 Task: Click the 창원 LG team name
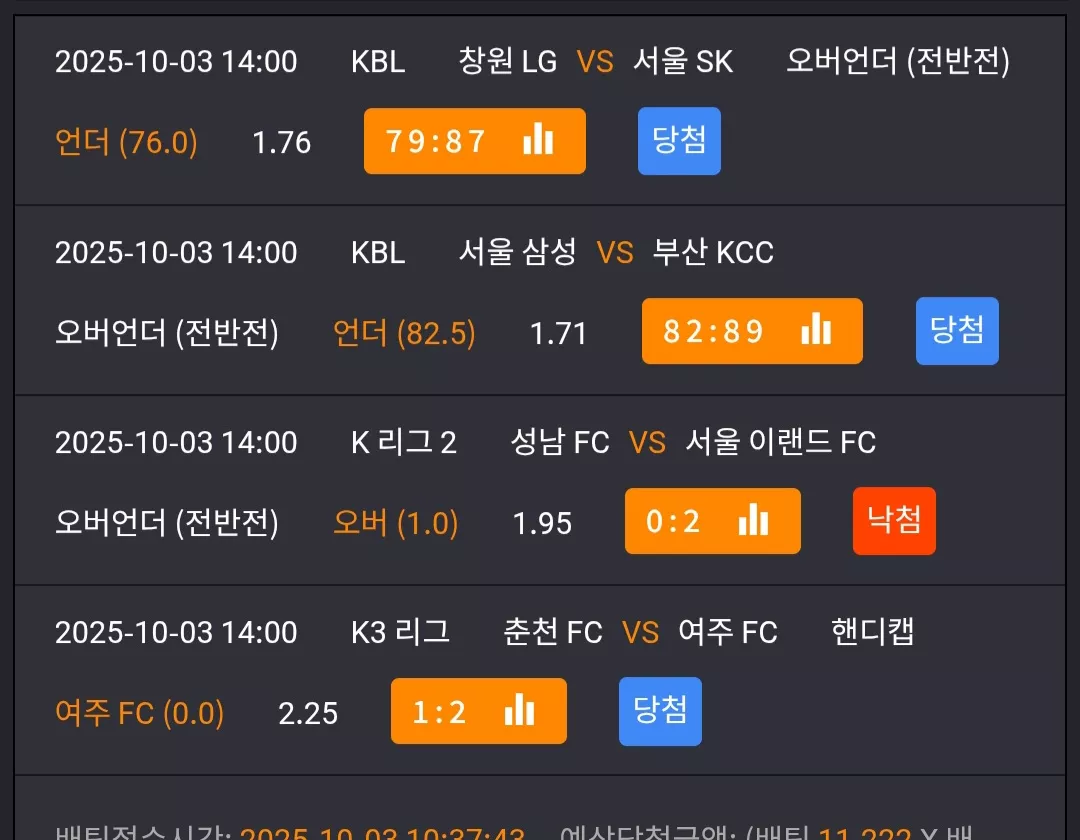tap(508, 61)
